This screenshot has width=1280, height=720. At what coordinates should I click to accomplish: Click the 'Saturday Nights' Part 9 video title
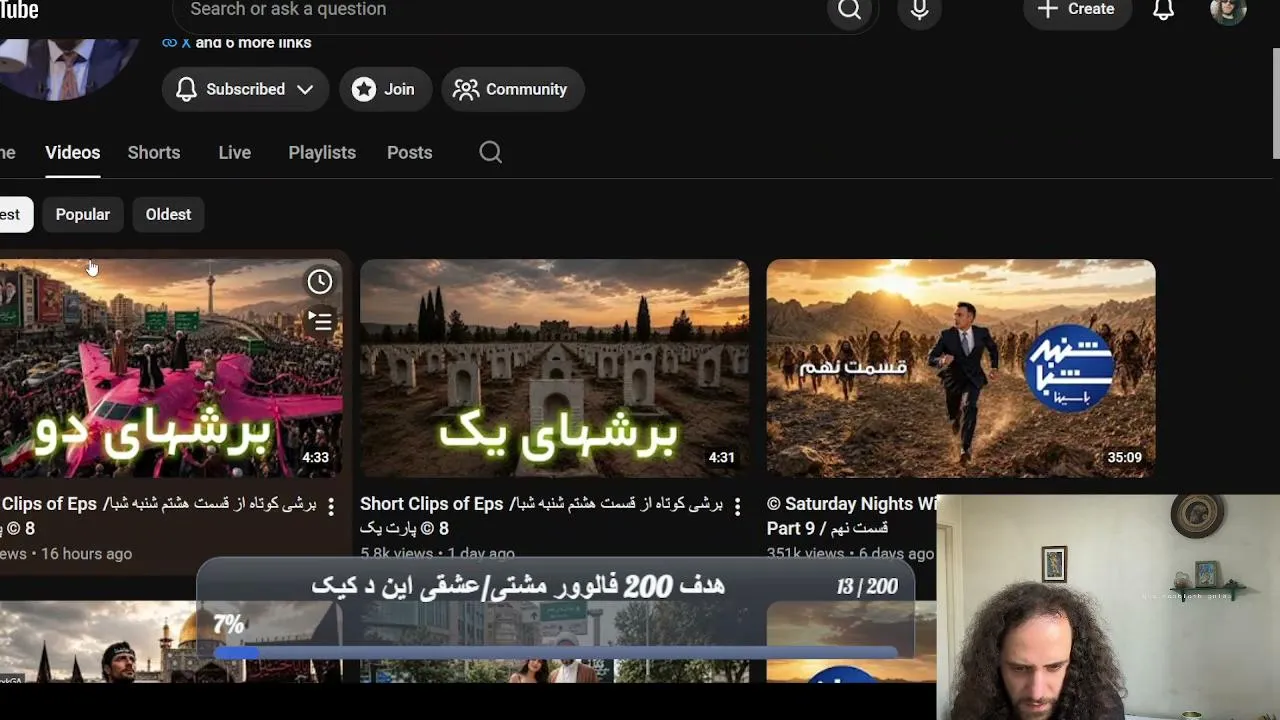pos(852,516)
